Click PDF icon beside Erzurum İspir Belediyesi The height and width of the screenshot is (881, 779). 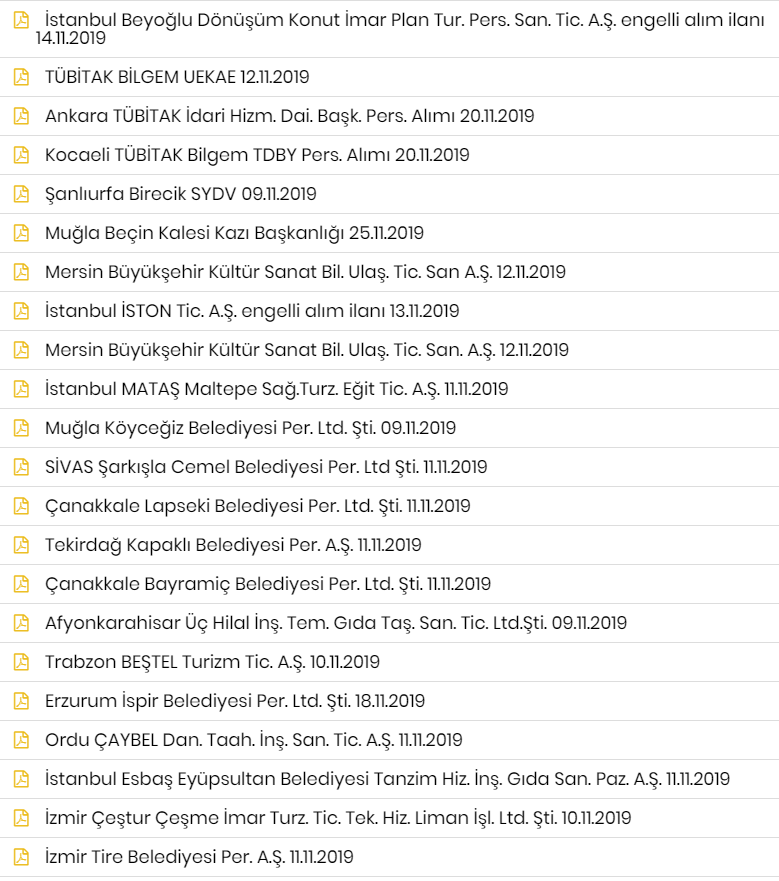coord(21,701)
